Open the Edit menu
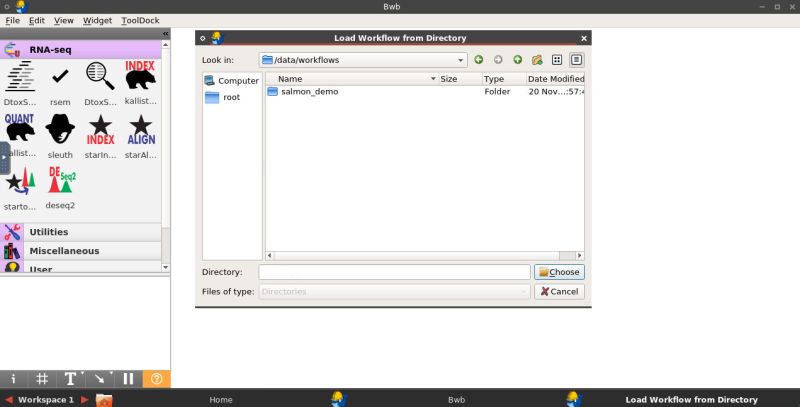800x407 pixels. 37,20
